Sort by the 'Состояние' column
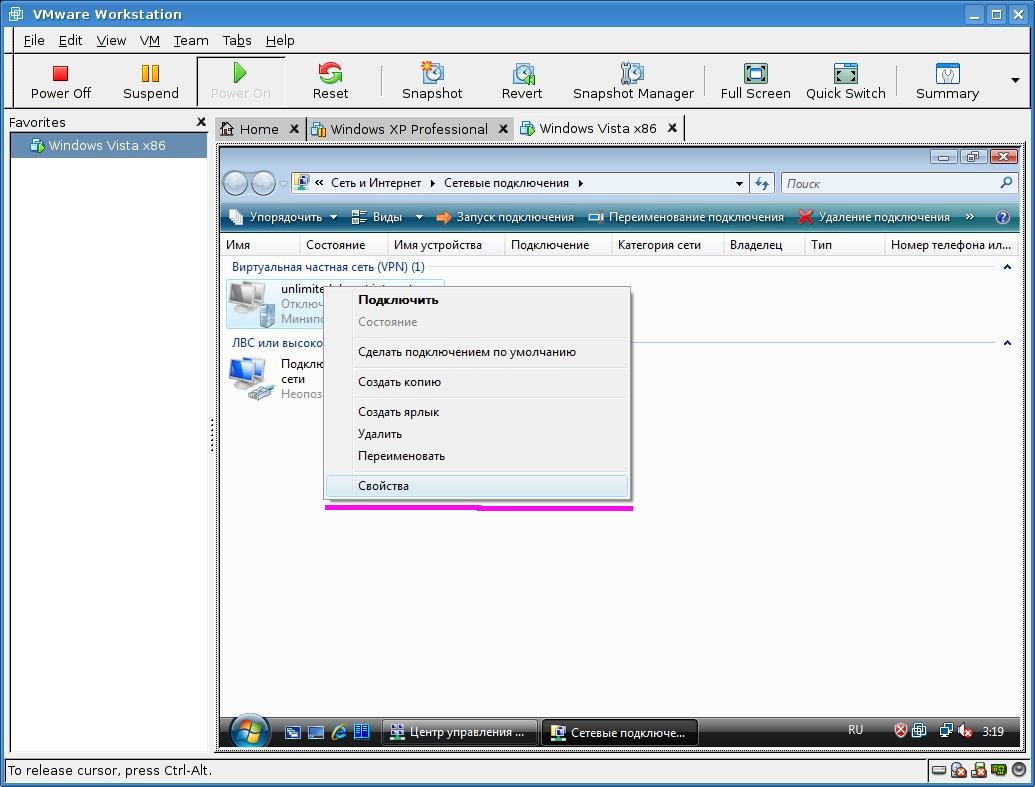1035x787 pixels. click(x=343, y=245)
